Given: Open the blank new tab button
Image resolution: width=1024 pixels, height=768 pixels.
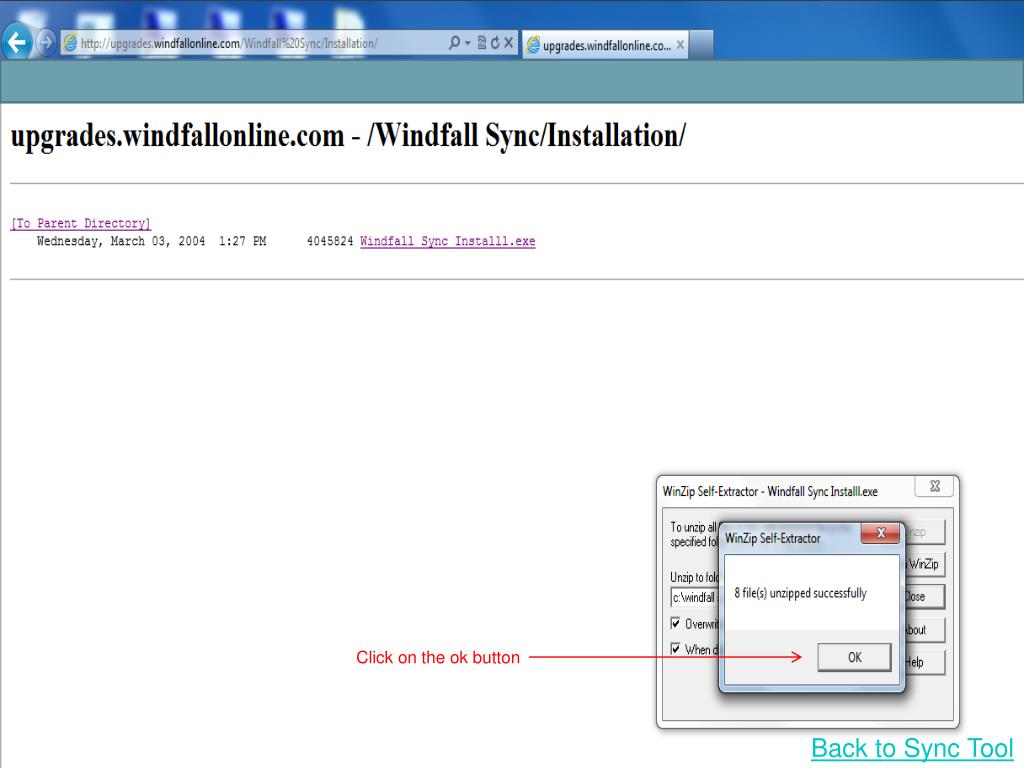Looking at the screenshot, I should point(701,44).
